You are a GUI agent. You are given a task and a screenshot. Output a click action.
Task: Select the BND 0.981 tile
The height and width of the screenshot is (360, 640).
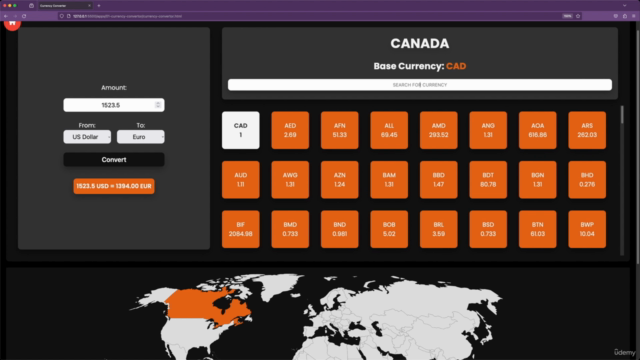click(340, 229)
